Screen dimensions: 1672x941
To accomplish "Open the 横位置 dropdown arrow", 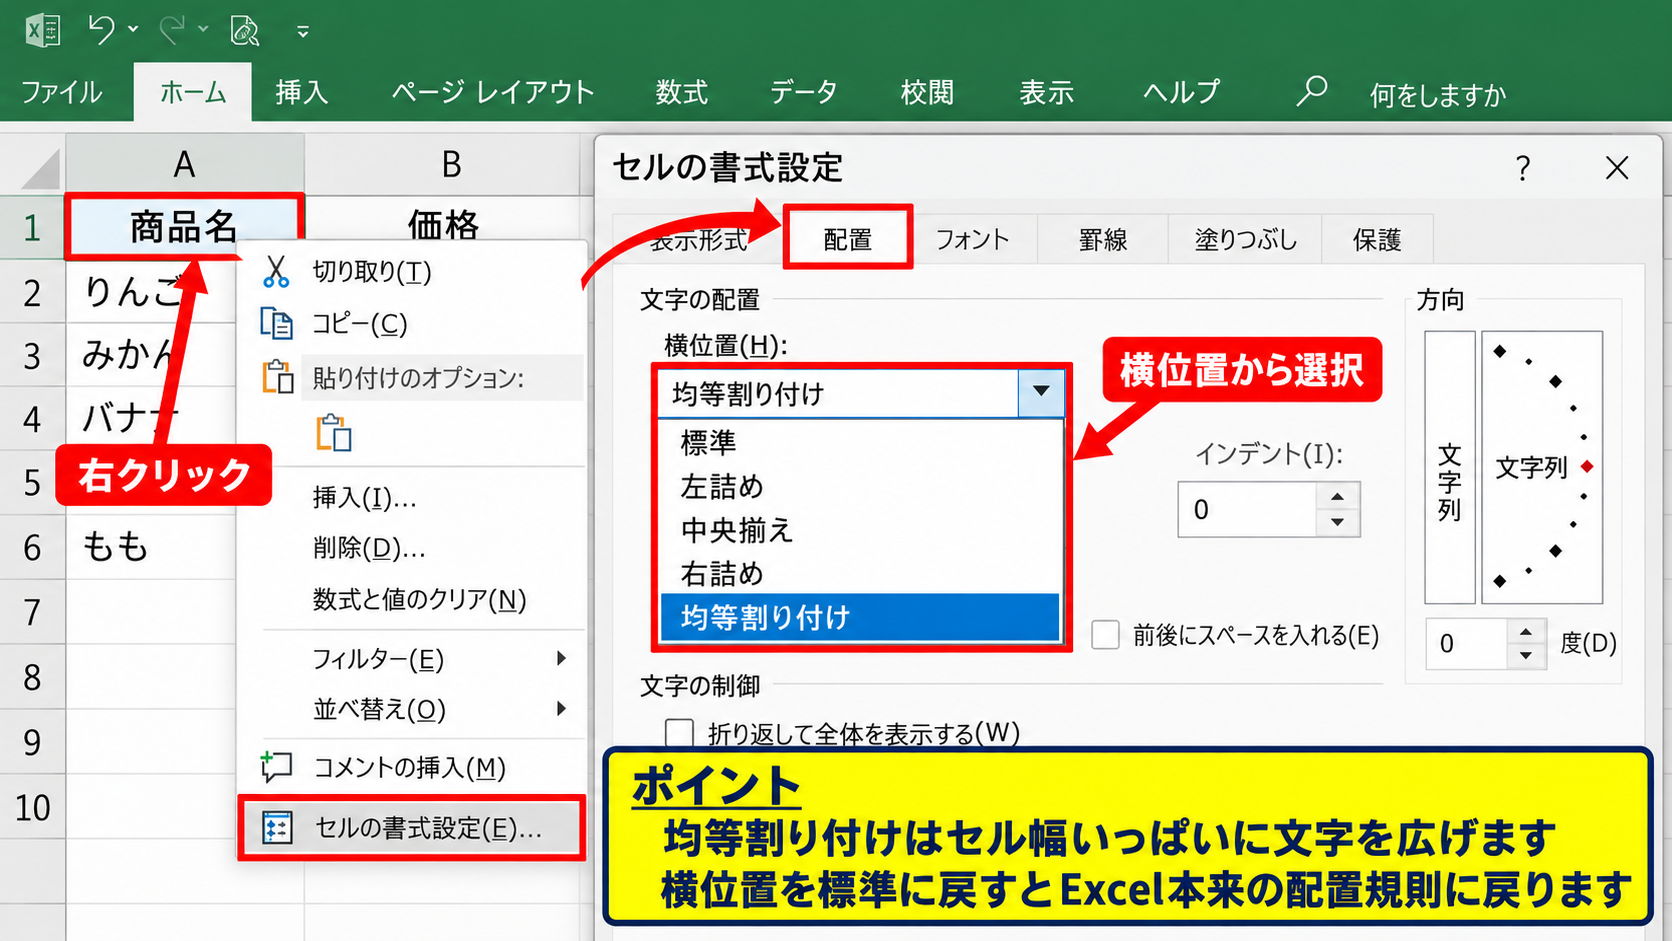I will [1041, 392].
